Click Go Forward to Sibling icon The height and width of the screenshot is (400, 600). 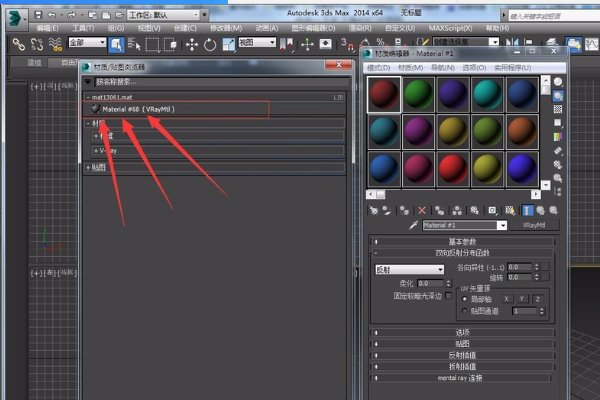(553, 210)
